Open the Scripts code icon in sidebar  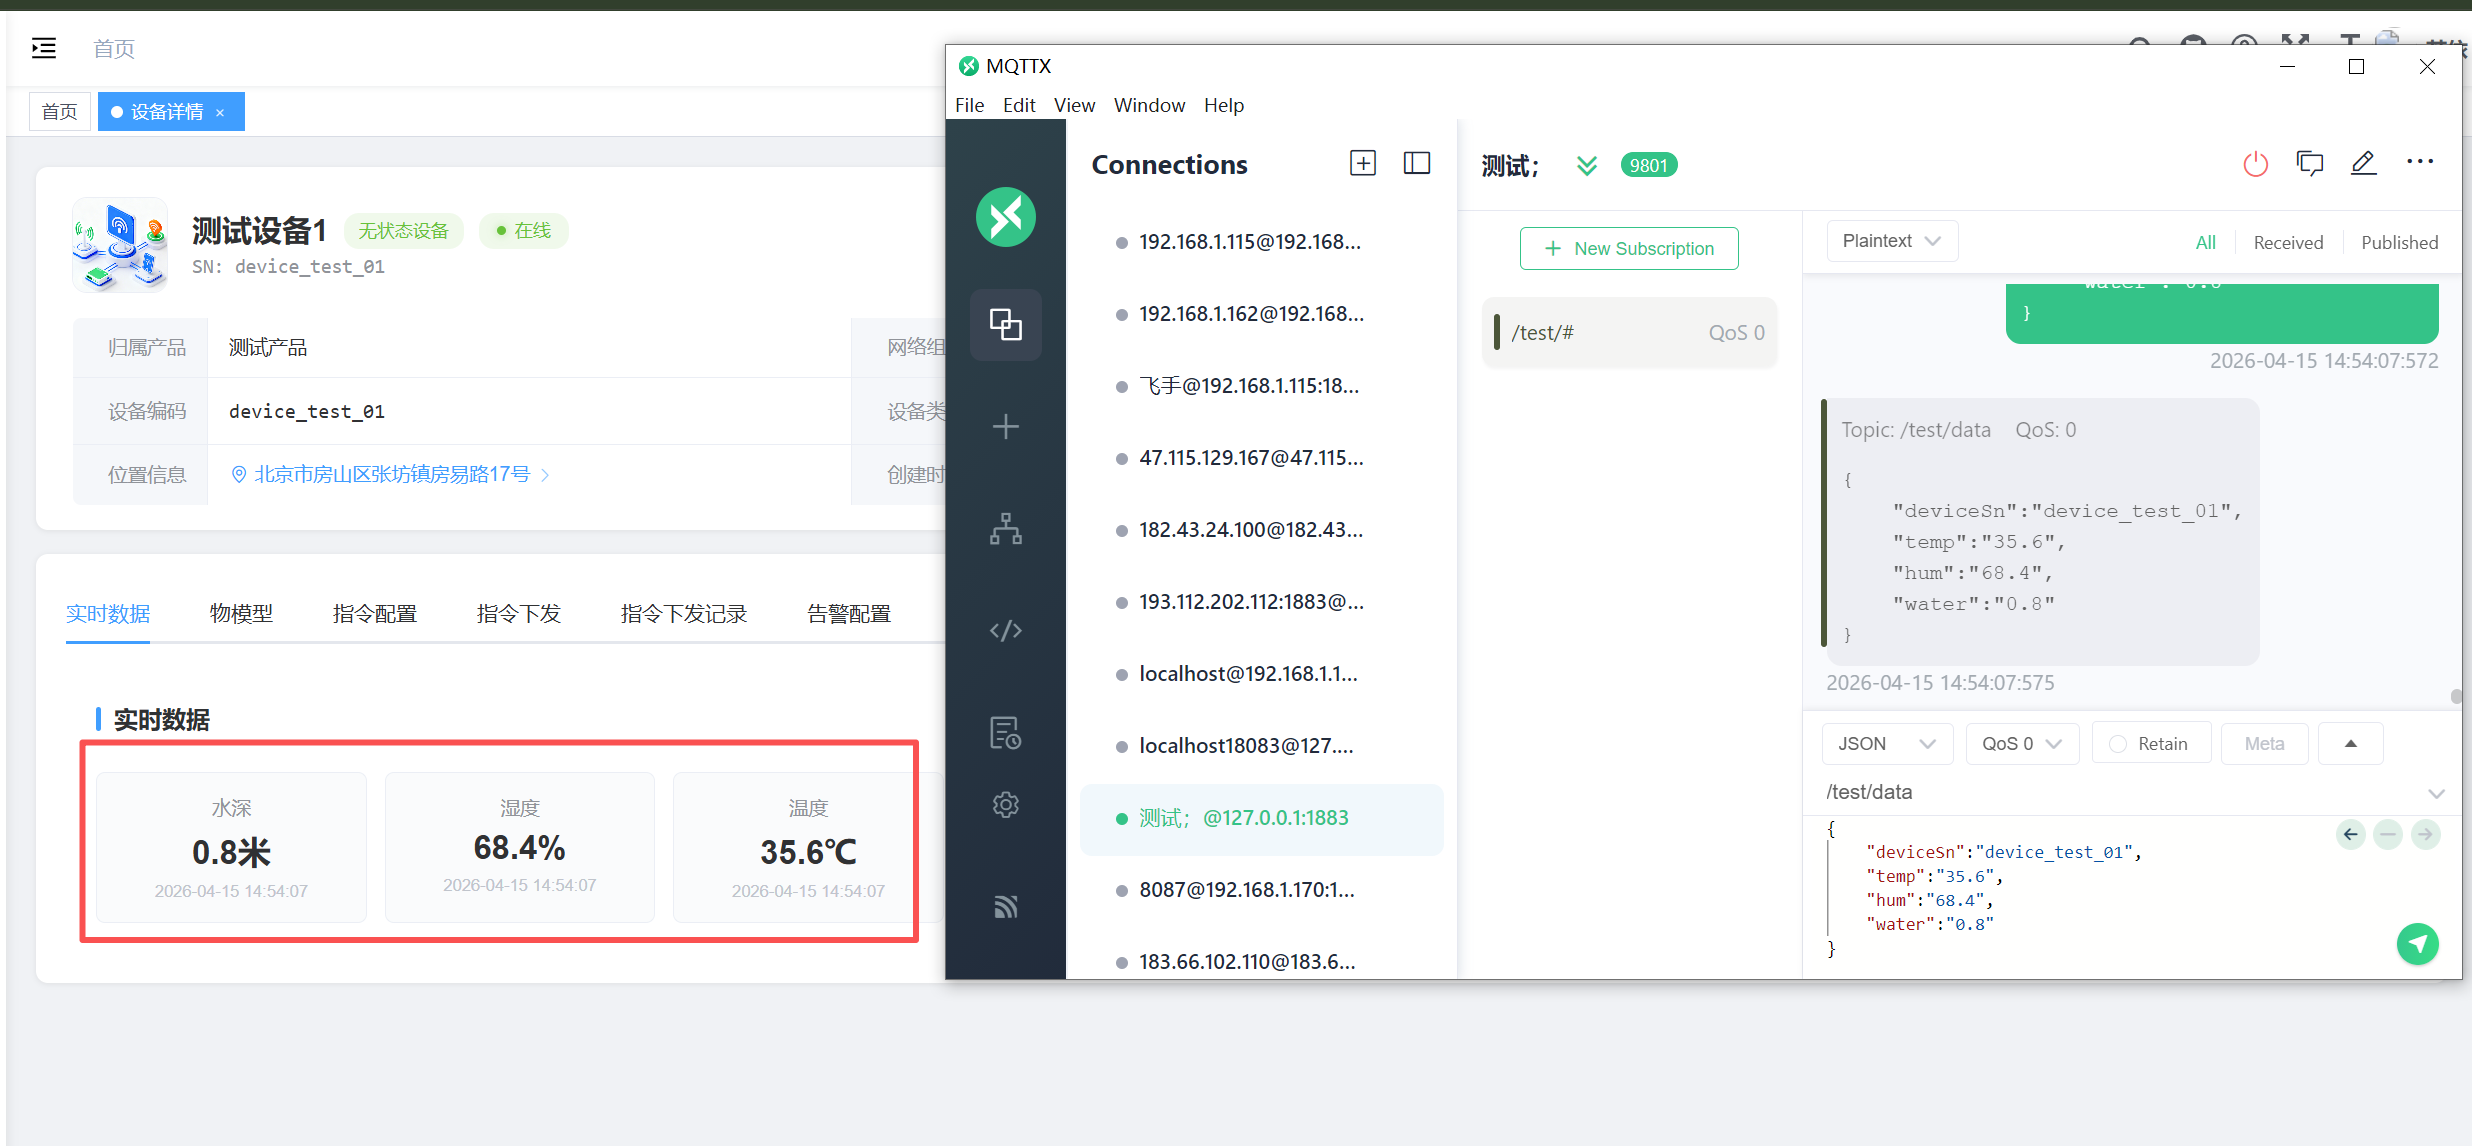tap(1005, 630)
